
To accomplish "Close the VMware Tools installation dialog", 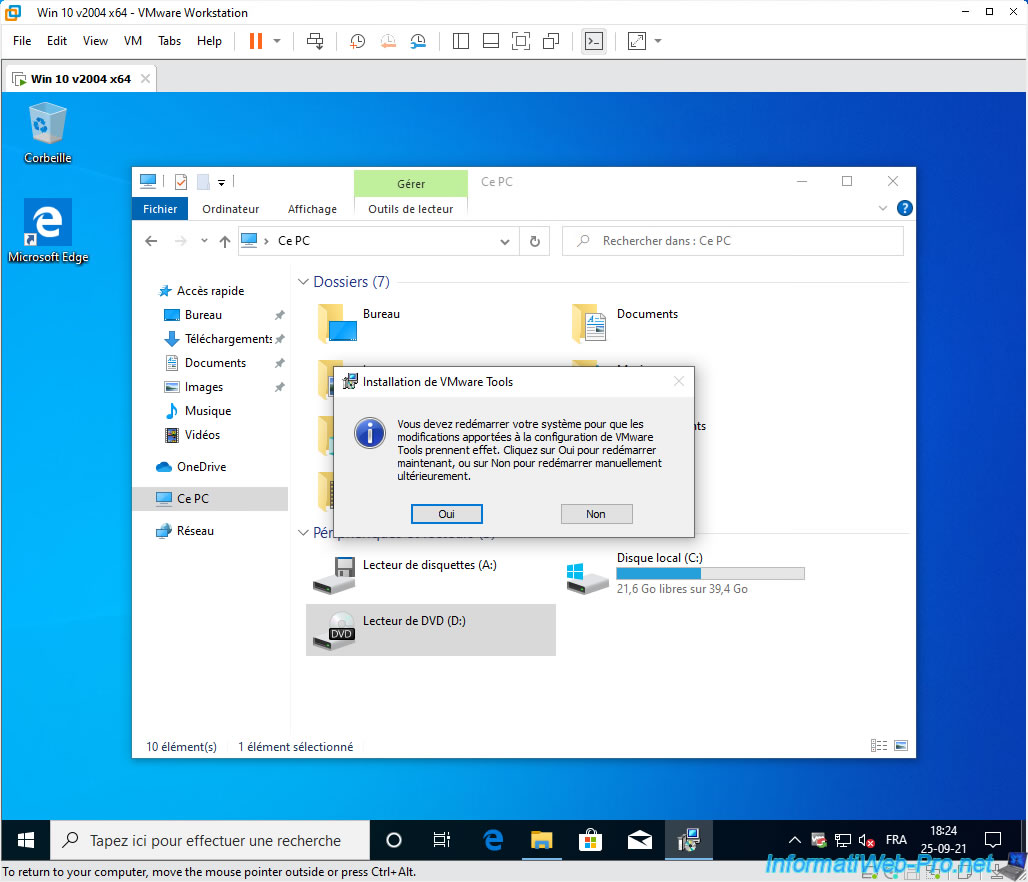I will point(679,381).
